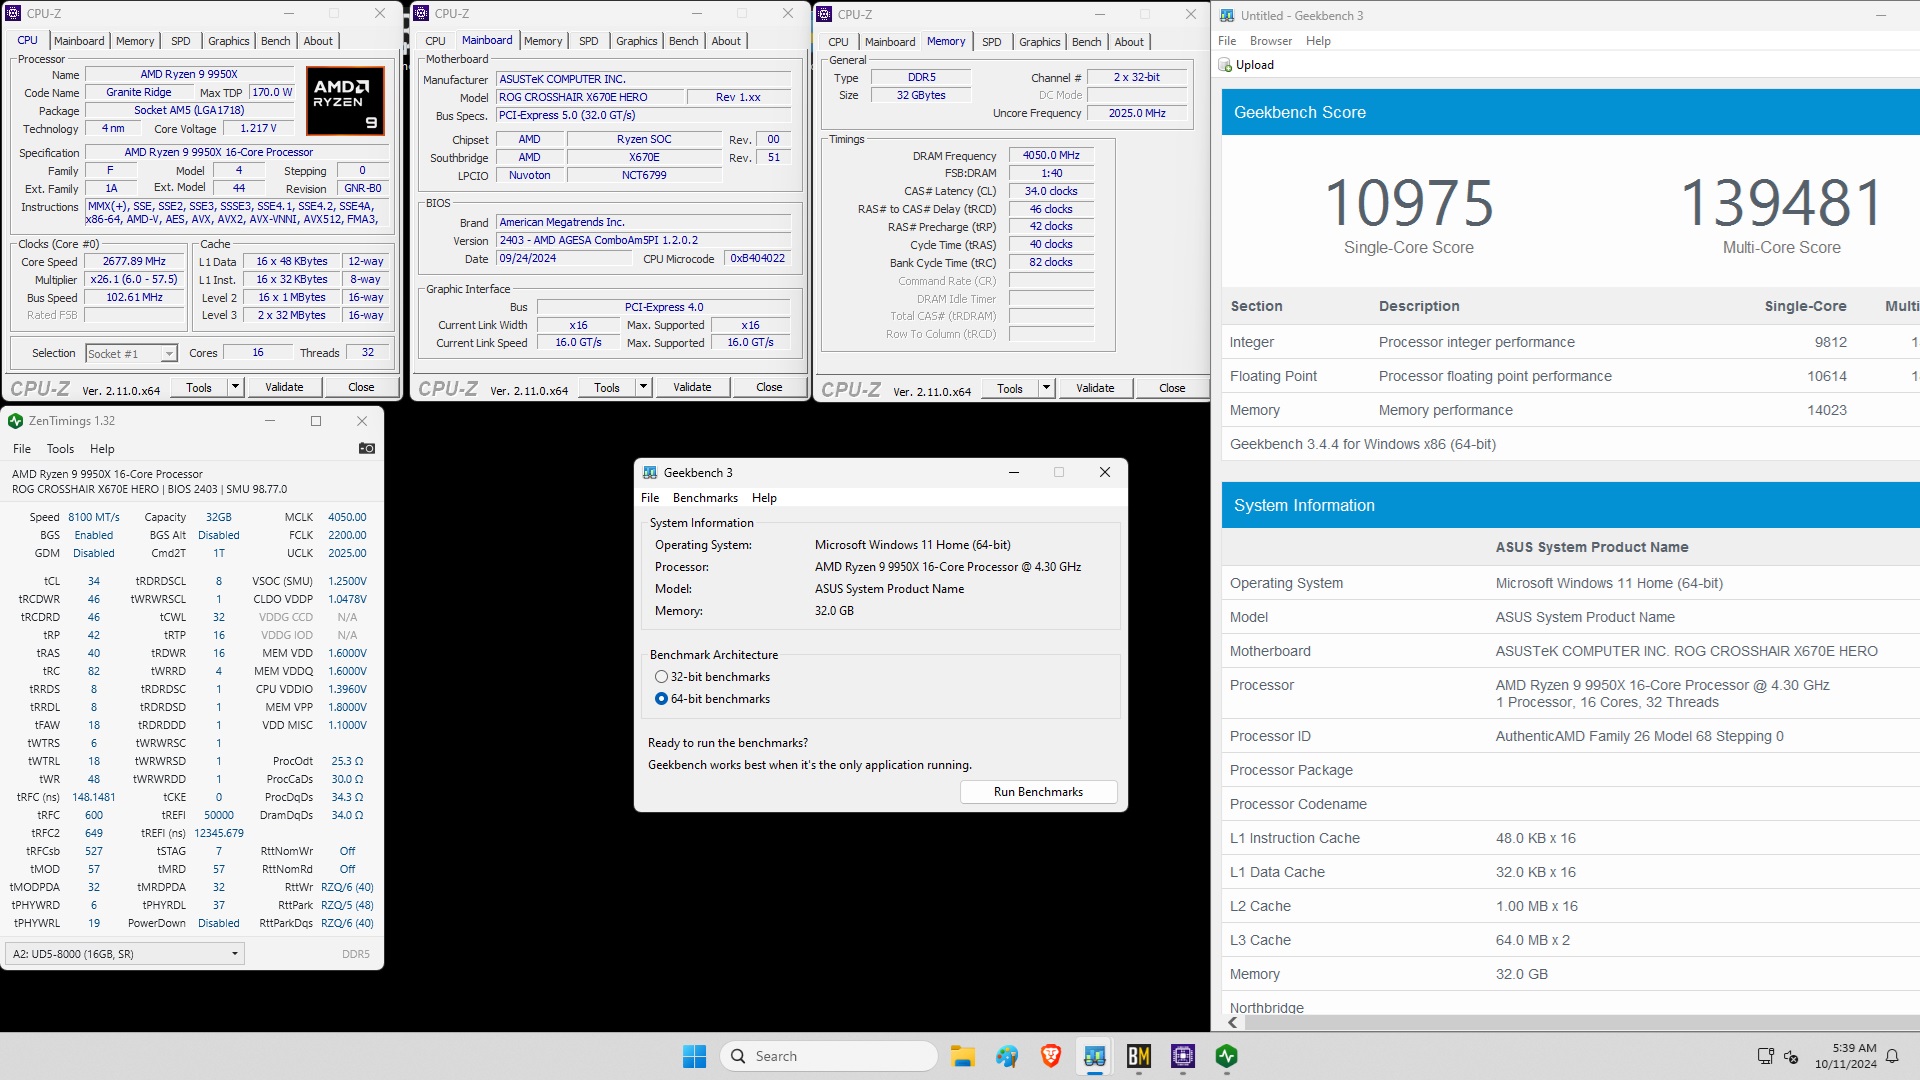Switch to Bench tab in first CPU-Z window
Viewport: 1920px width, 1080px height.
pos(276,41)
